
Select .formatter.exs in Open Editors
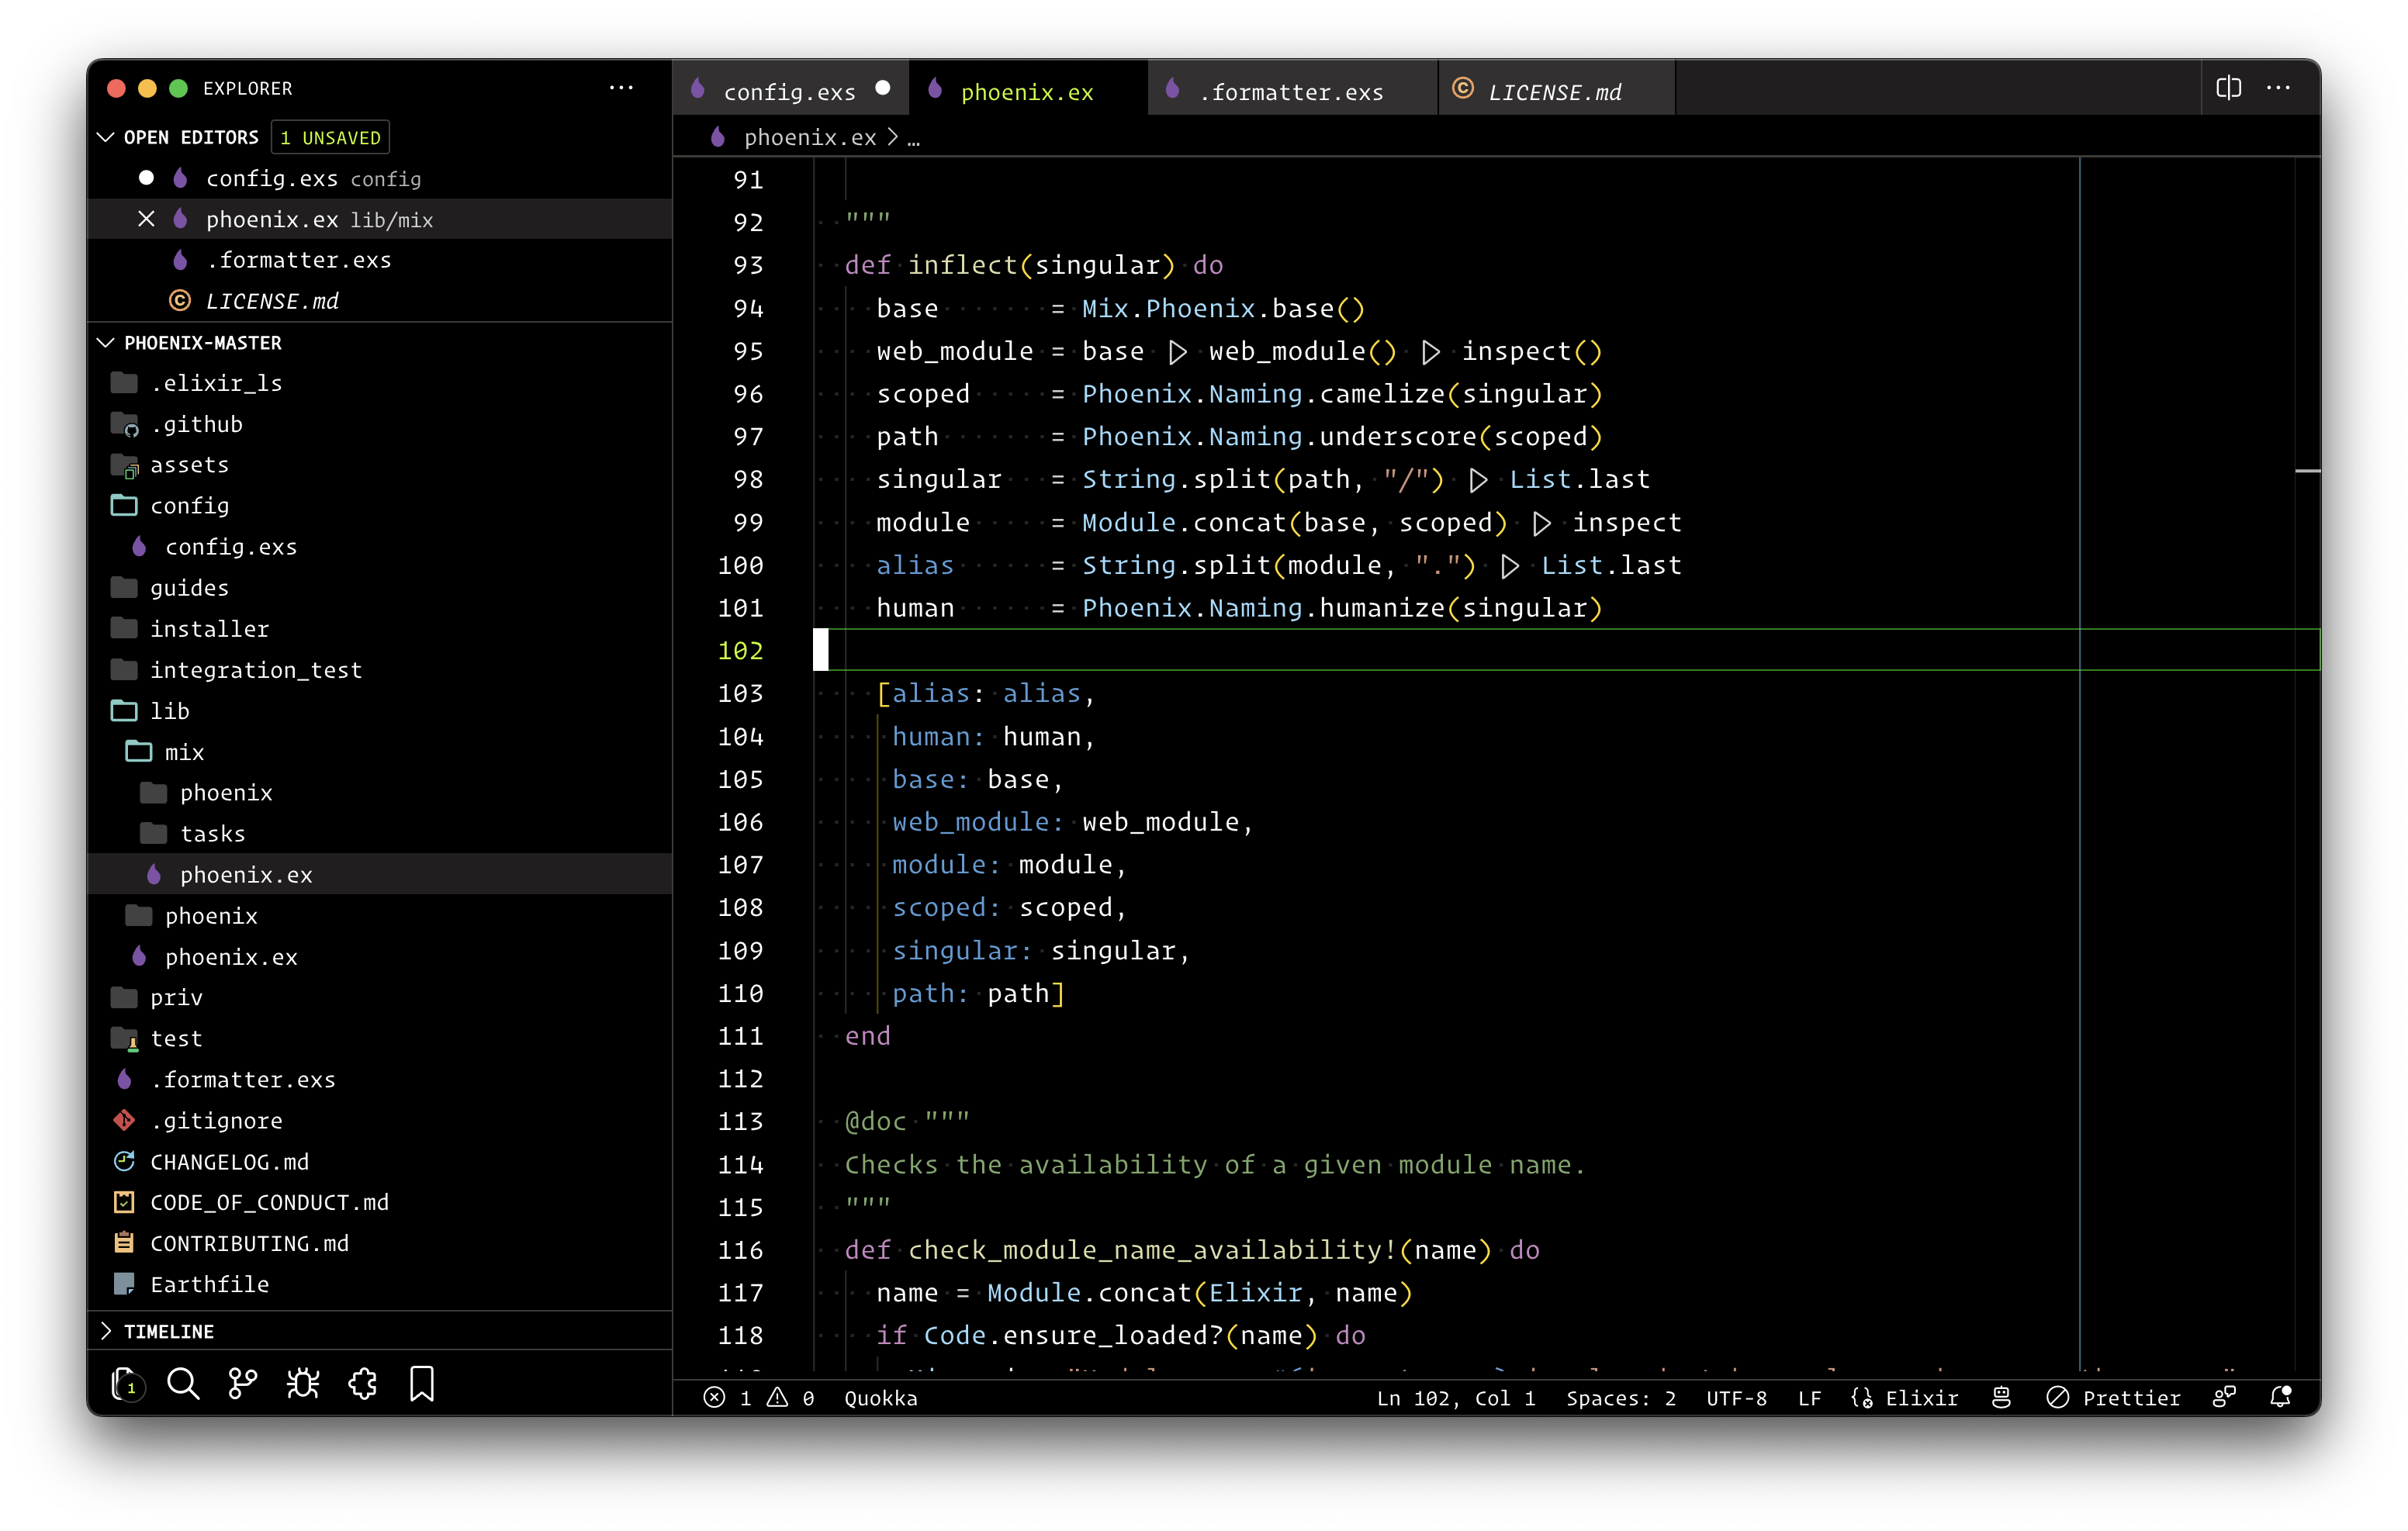380,260
